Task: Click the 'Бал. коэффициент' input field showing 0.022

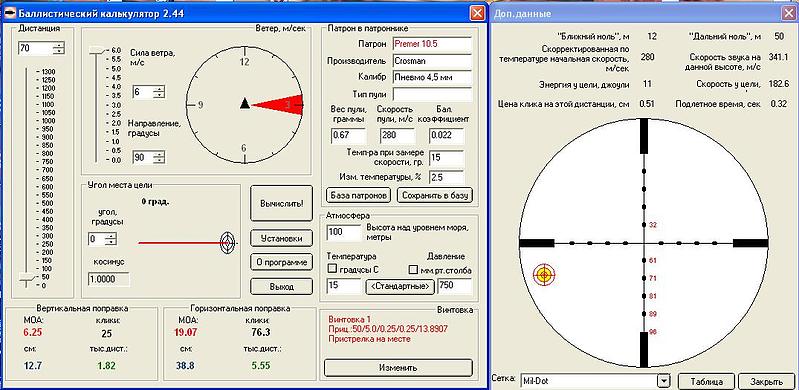Action: (x=446, y=136)
